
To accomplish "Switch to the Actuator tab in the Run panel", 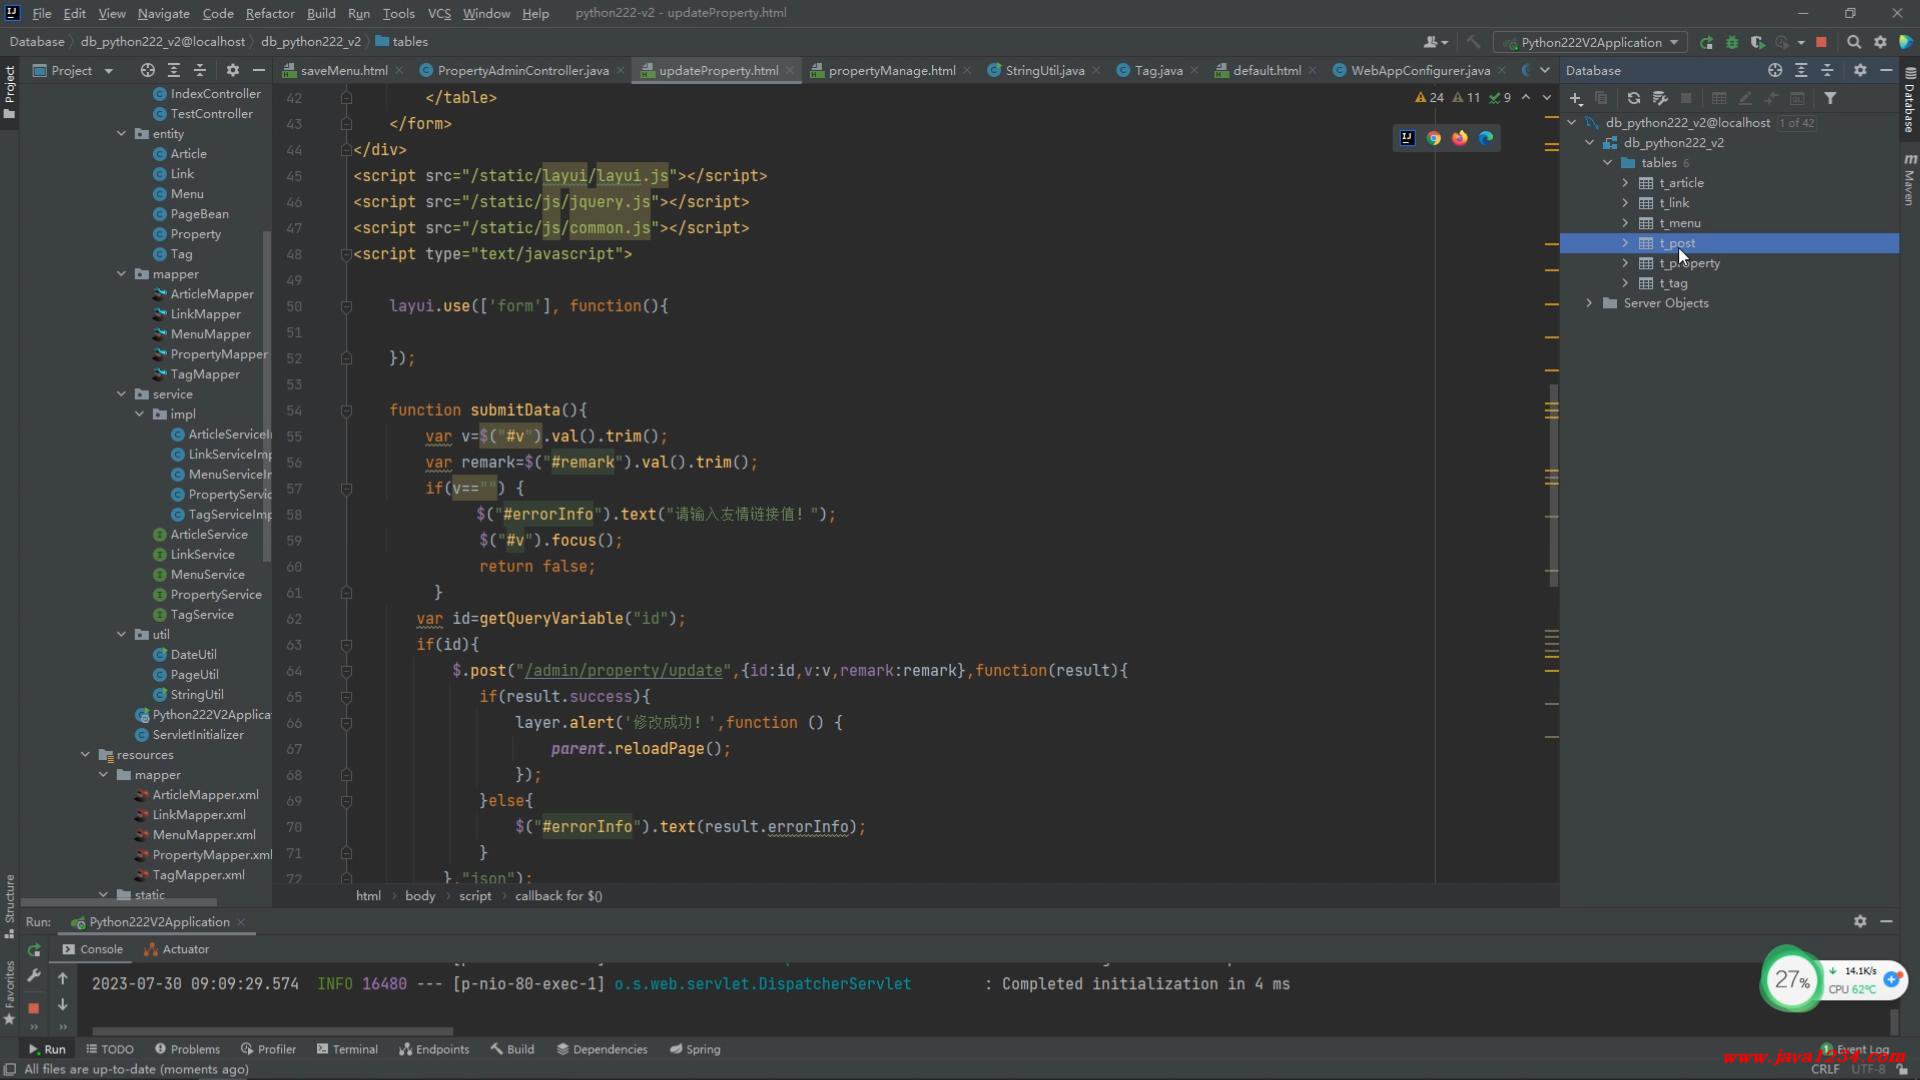I will click(177, 949).
